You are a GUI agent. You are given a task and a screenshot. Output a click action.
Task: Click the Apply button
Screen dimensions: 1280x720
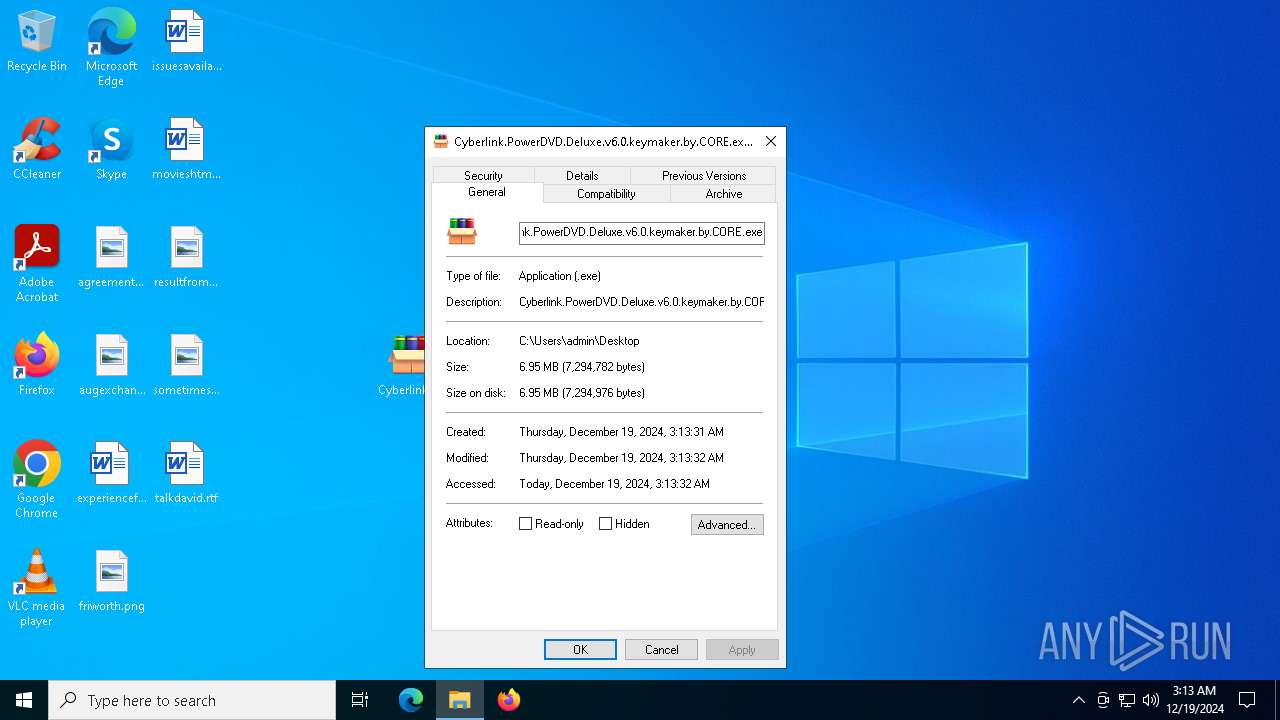pyautogui.click(x=742, y=650)
